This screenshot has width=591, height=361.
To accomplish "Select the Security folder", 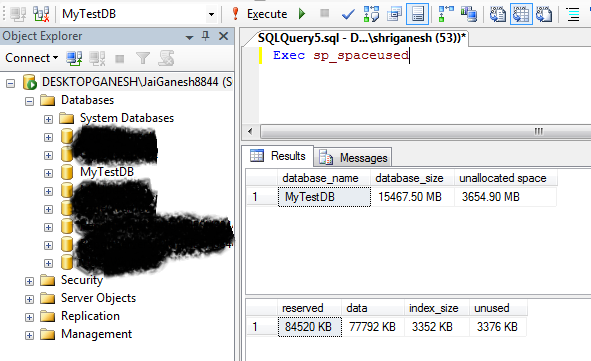I will coord(82,280).
